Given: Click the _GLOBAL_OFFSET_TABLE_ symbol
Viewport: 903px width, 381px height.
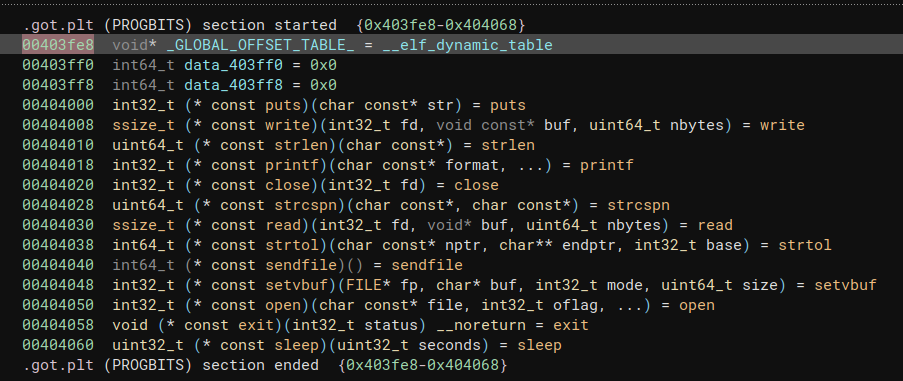Looking at the screenshot, I should (260, 45).
